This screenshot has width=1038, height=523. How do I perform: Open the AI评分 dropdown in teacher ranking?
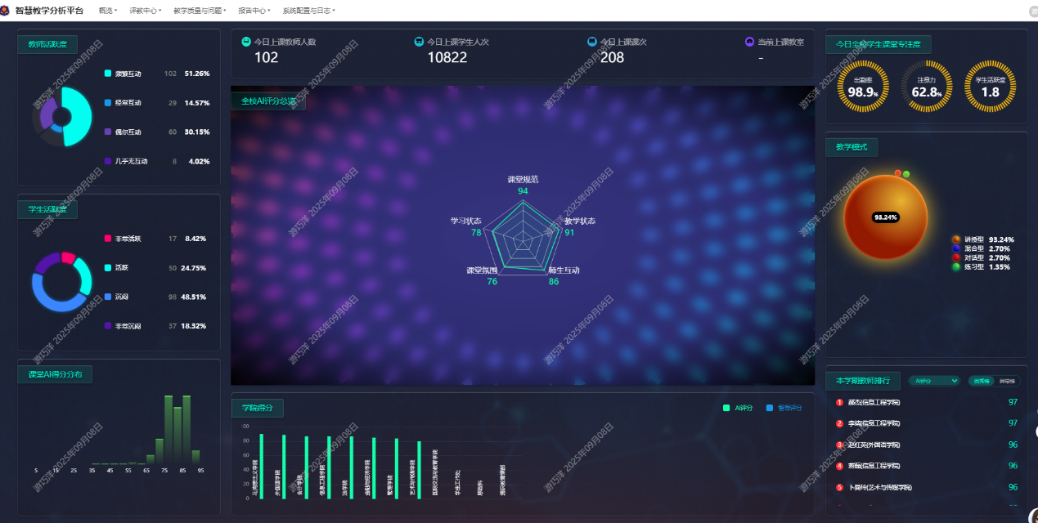coord(934,381)
